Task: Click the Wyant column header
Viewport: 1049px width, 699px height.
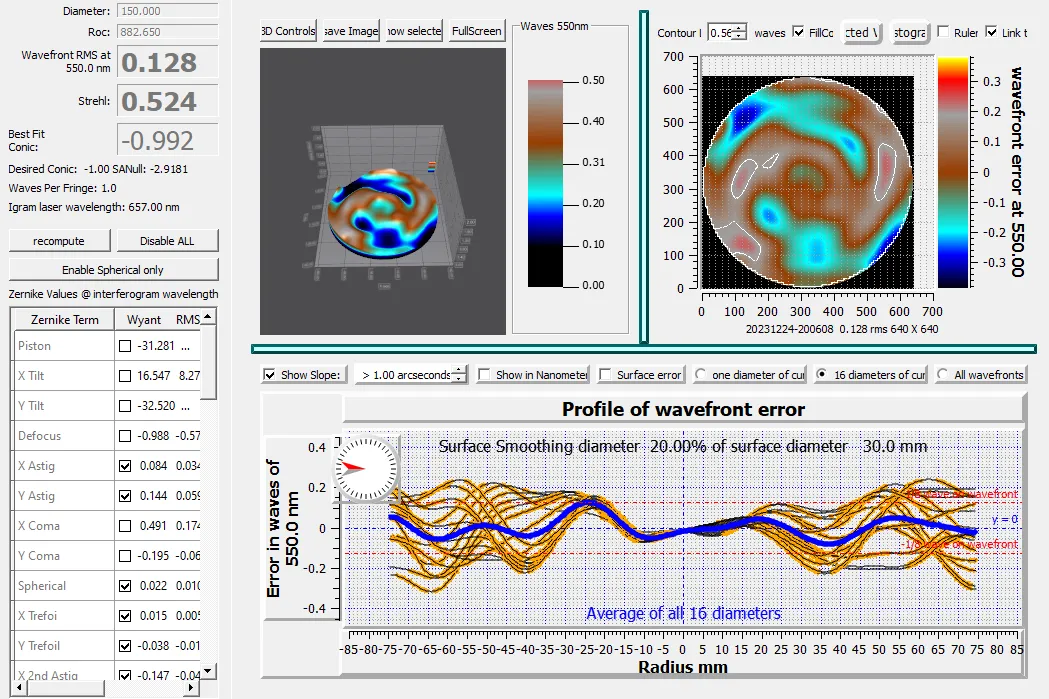Action: point(144,320)
